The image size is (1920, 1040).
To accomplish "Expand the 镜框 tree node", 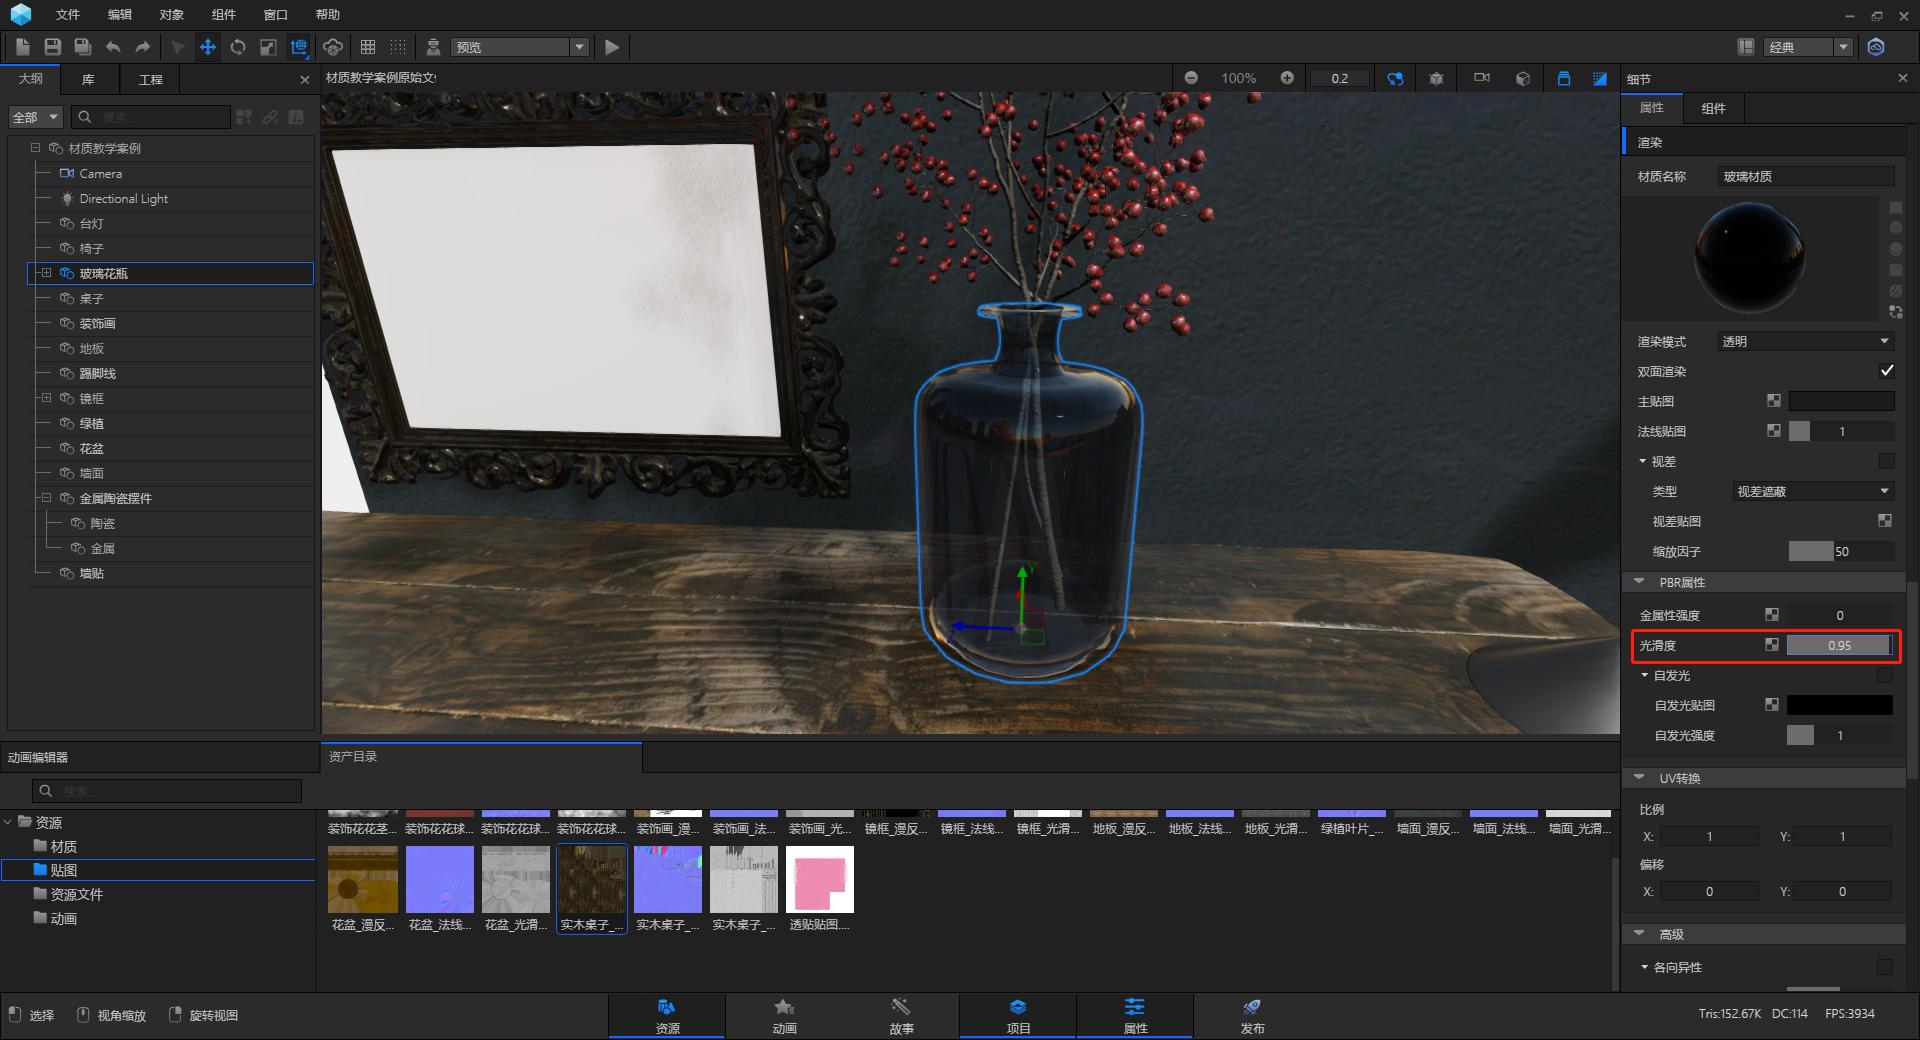I will [46, 398].
